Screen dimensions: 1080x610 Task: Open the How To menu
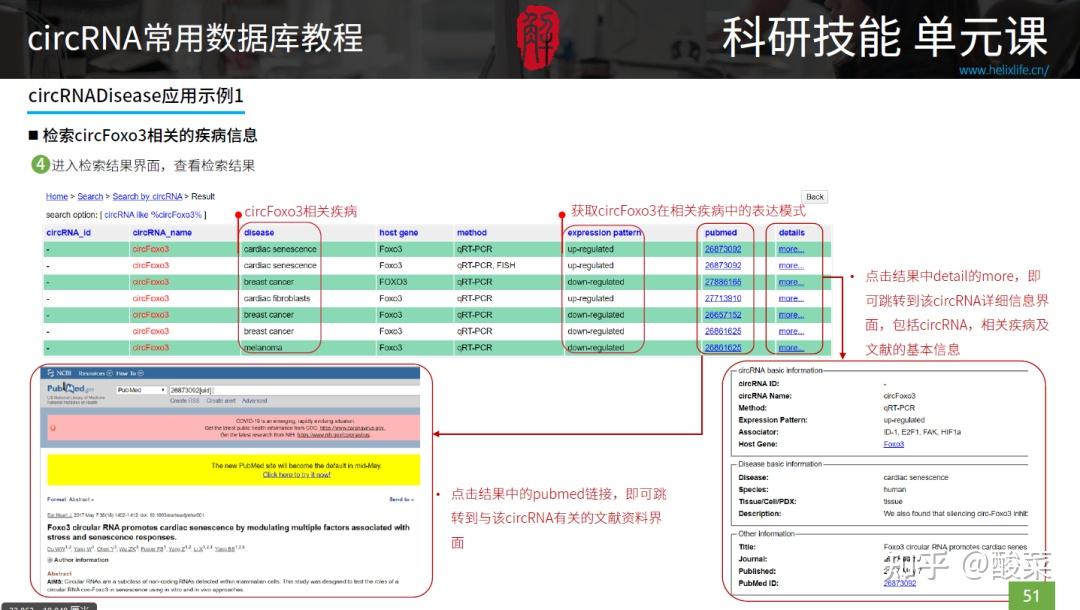(127, 372)
